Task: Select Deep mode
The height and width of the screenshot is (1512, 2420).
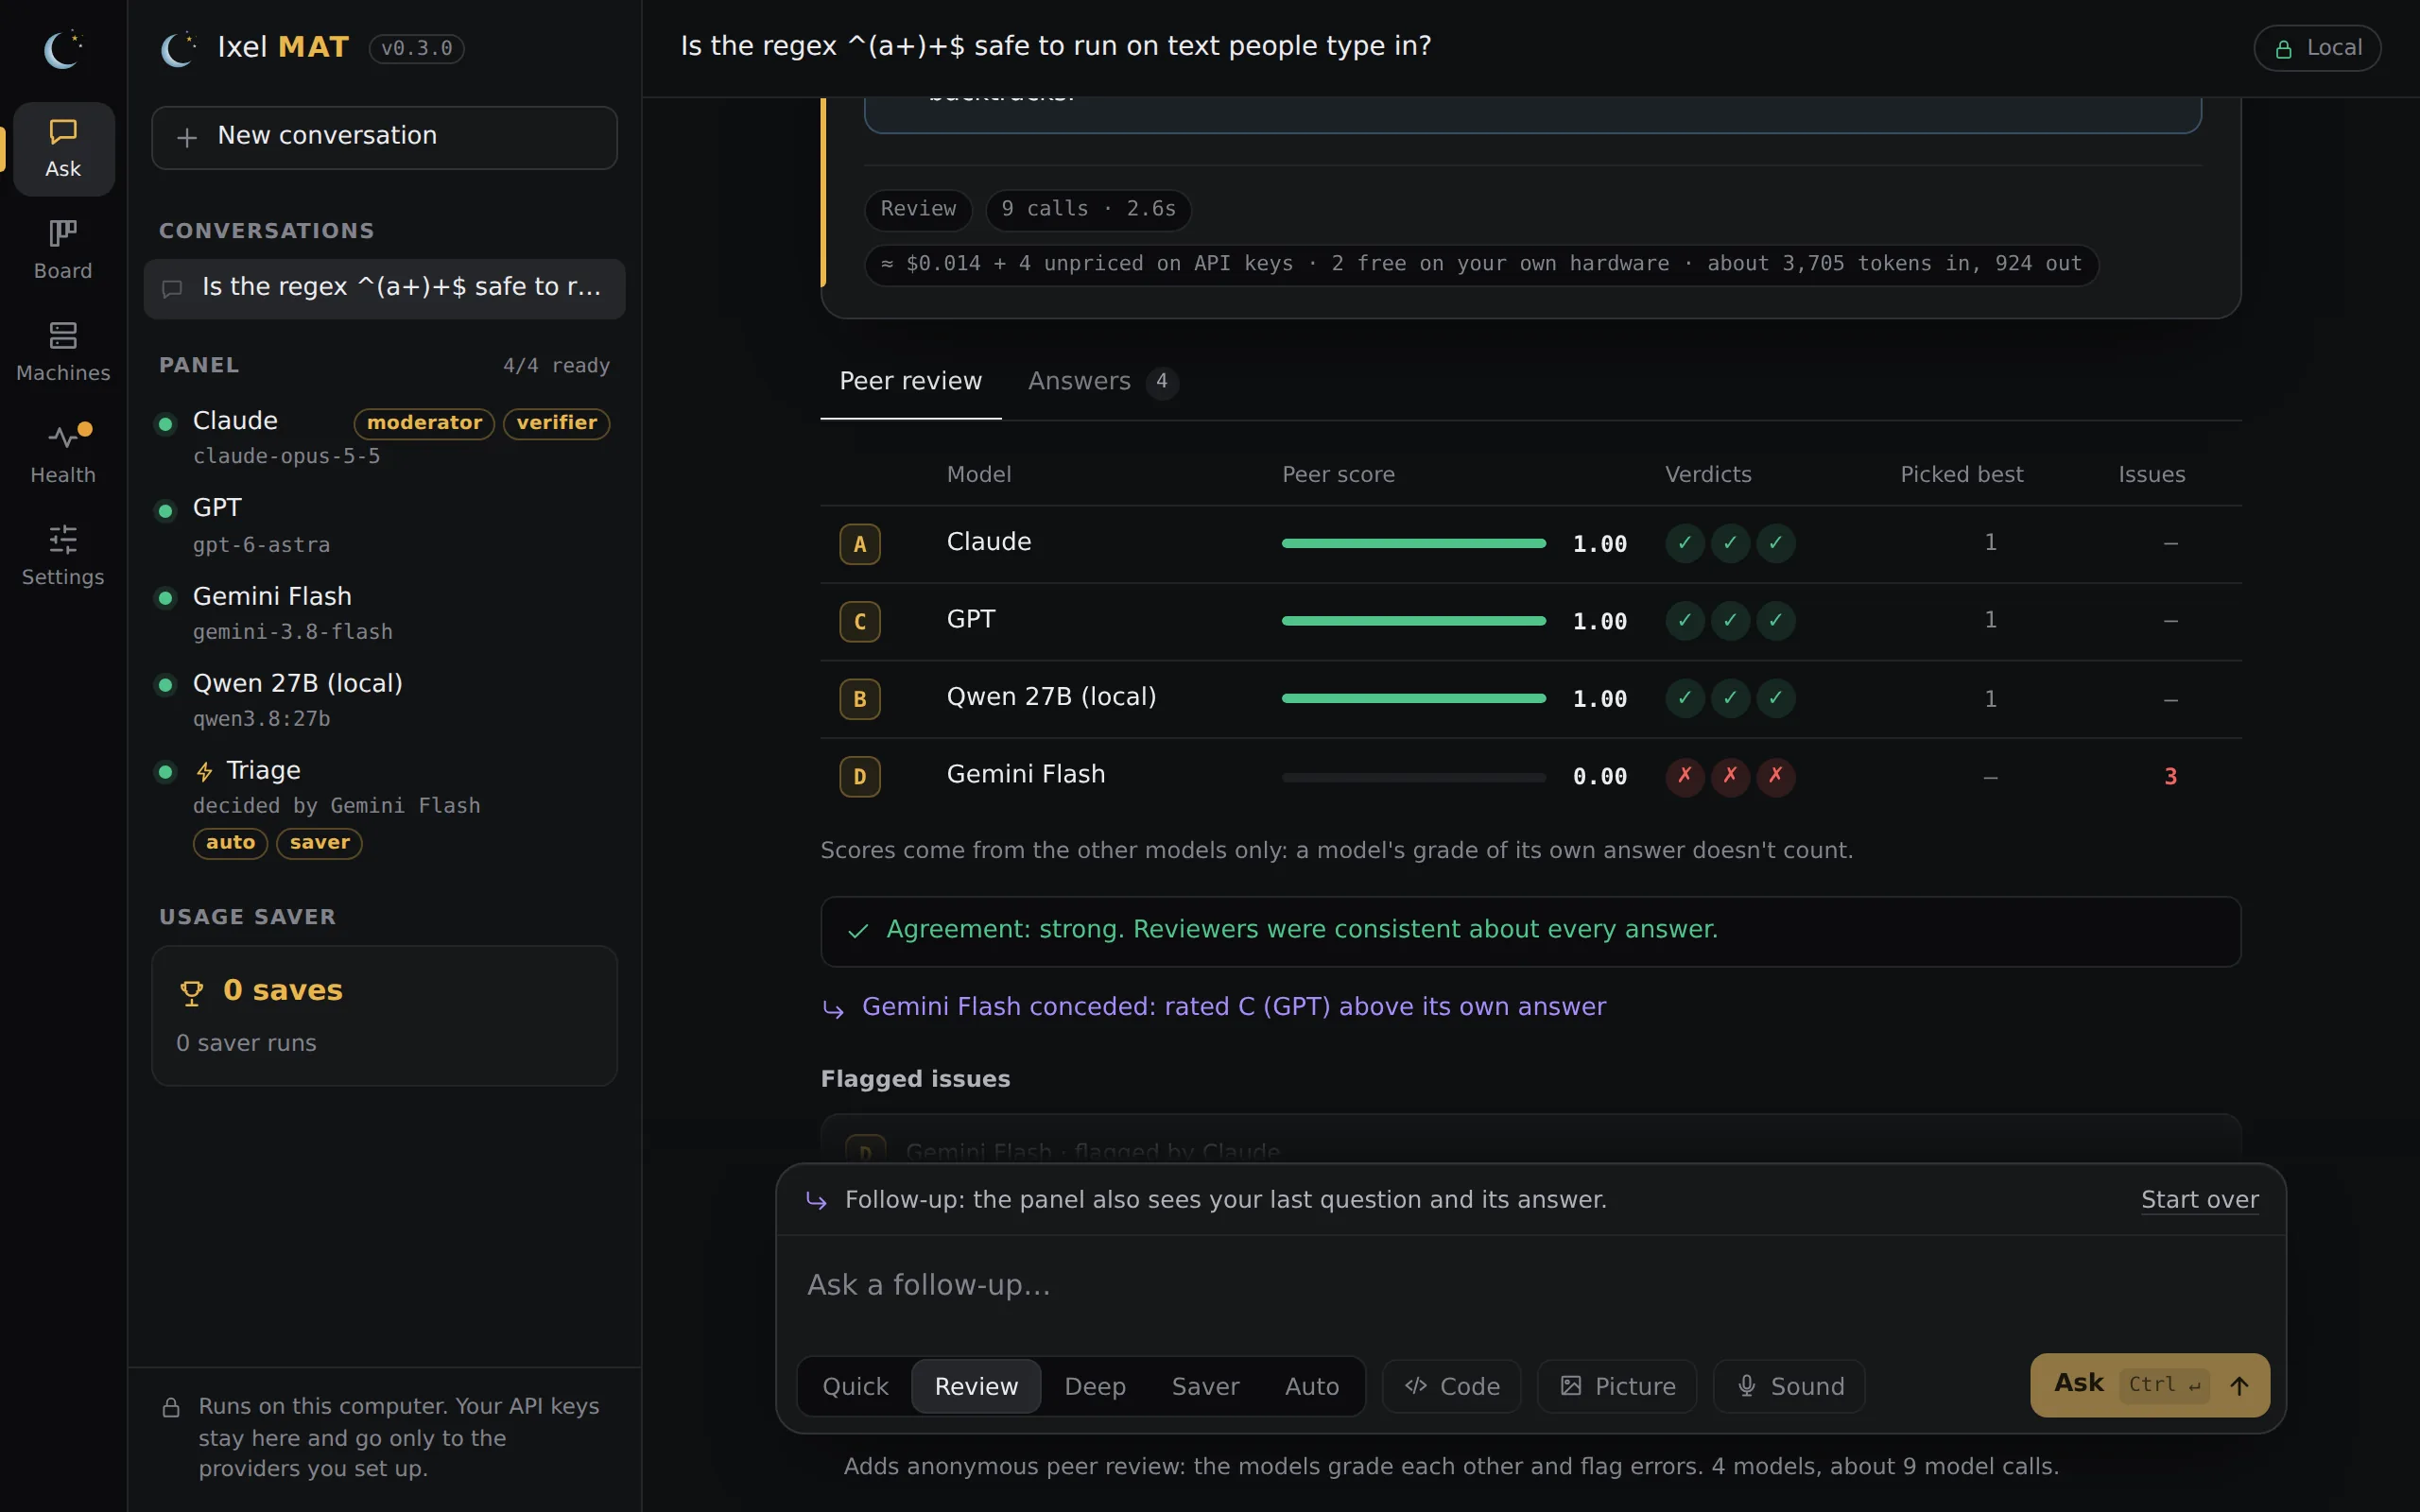Action: click(x=1095, y=1386)
